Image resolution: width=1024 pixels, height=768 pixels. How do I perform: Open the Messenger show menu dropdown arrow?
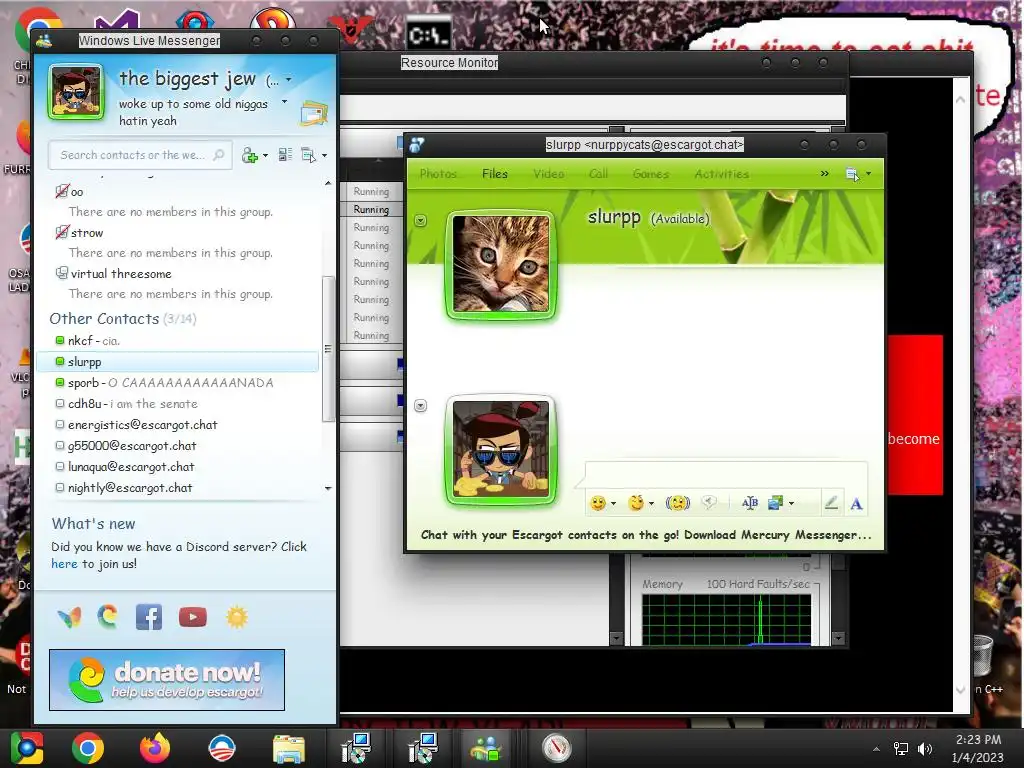324,155
